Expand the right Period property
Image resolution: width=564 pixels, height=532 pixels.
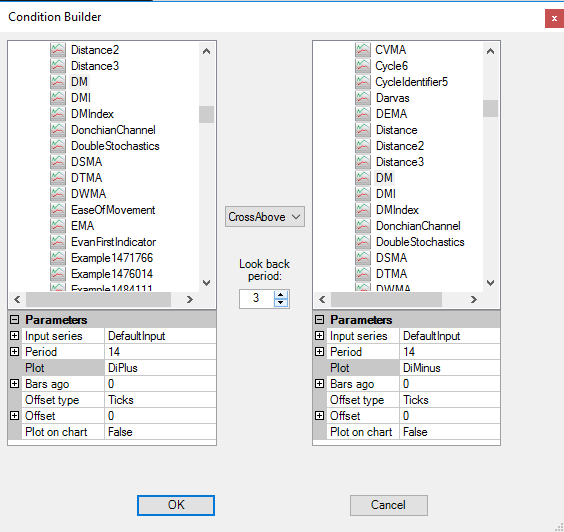click(x=319, y=351)
